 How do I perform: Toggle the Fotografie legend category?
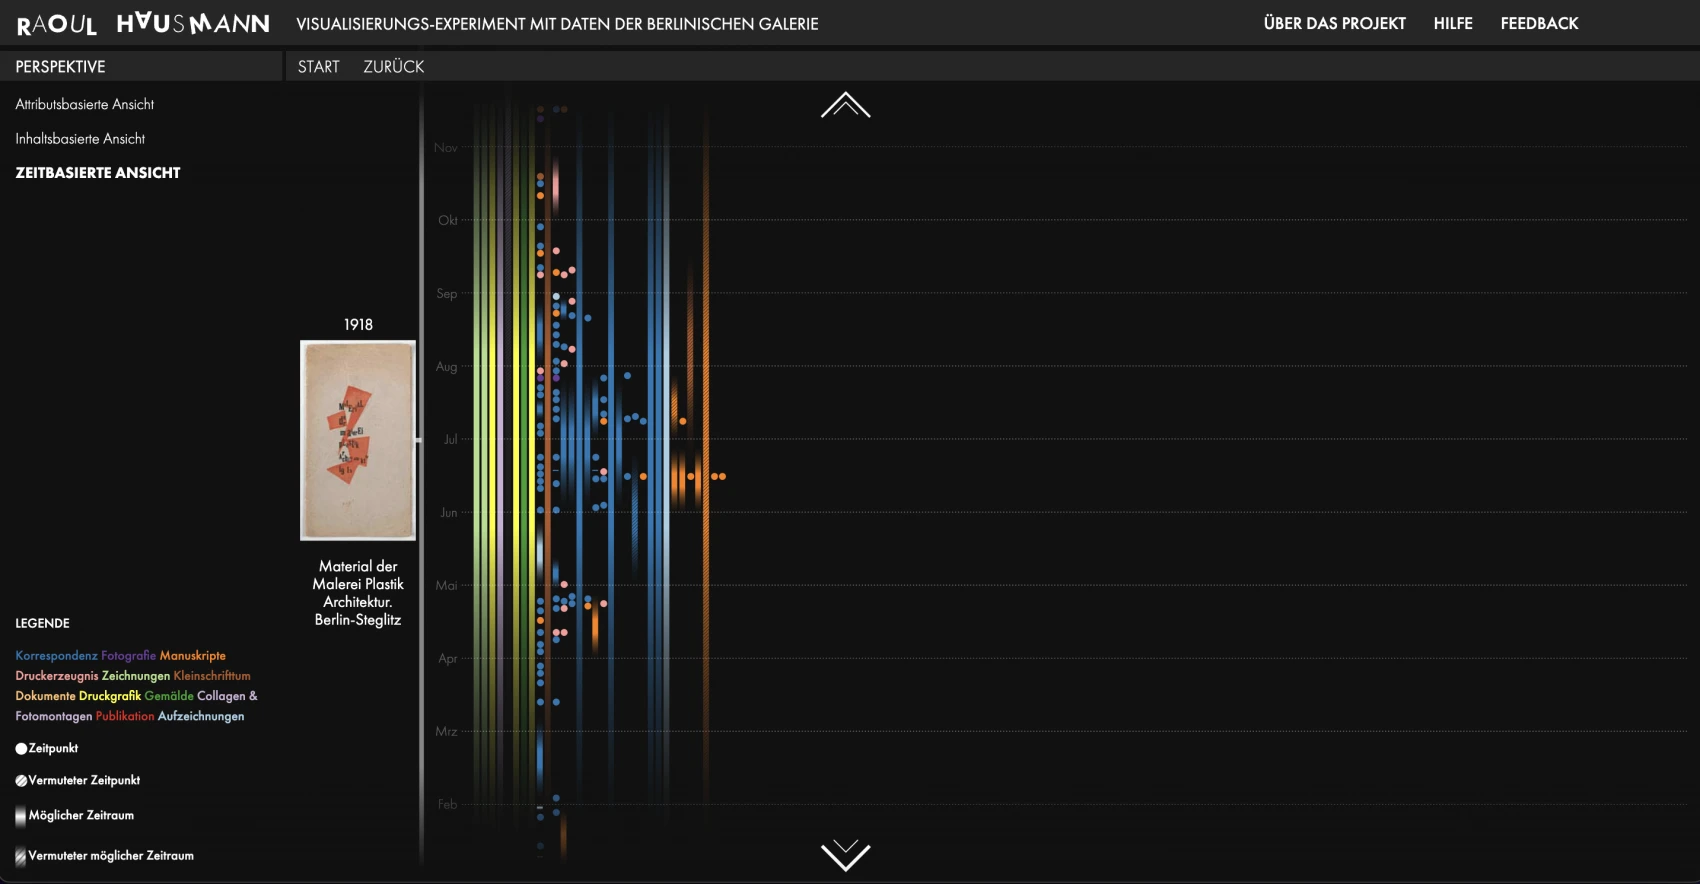pyautogui.click(x=128, y=656)
